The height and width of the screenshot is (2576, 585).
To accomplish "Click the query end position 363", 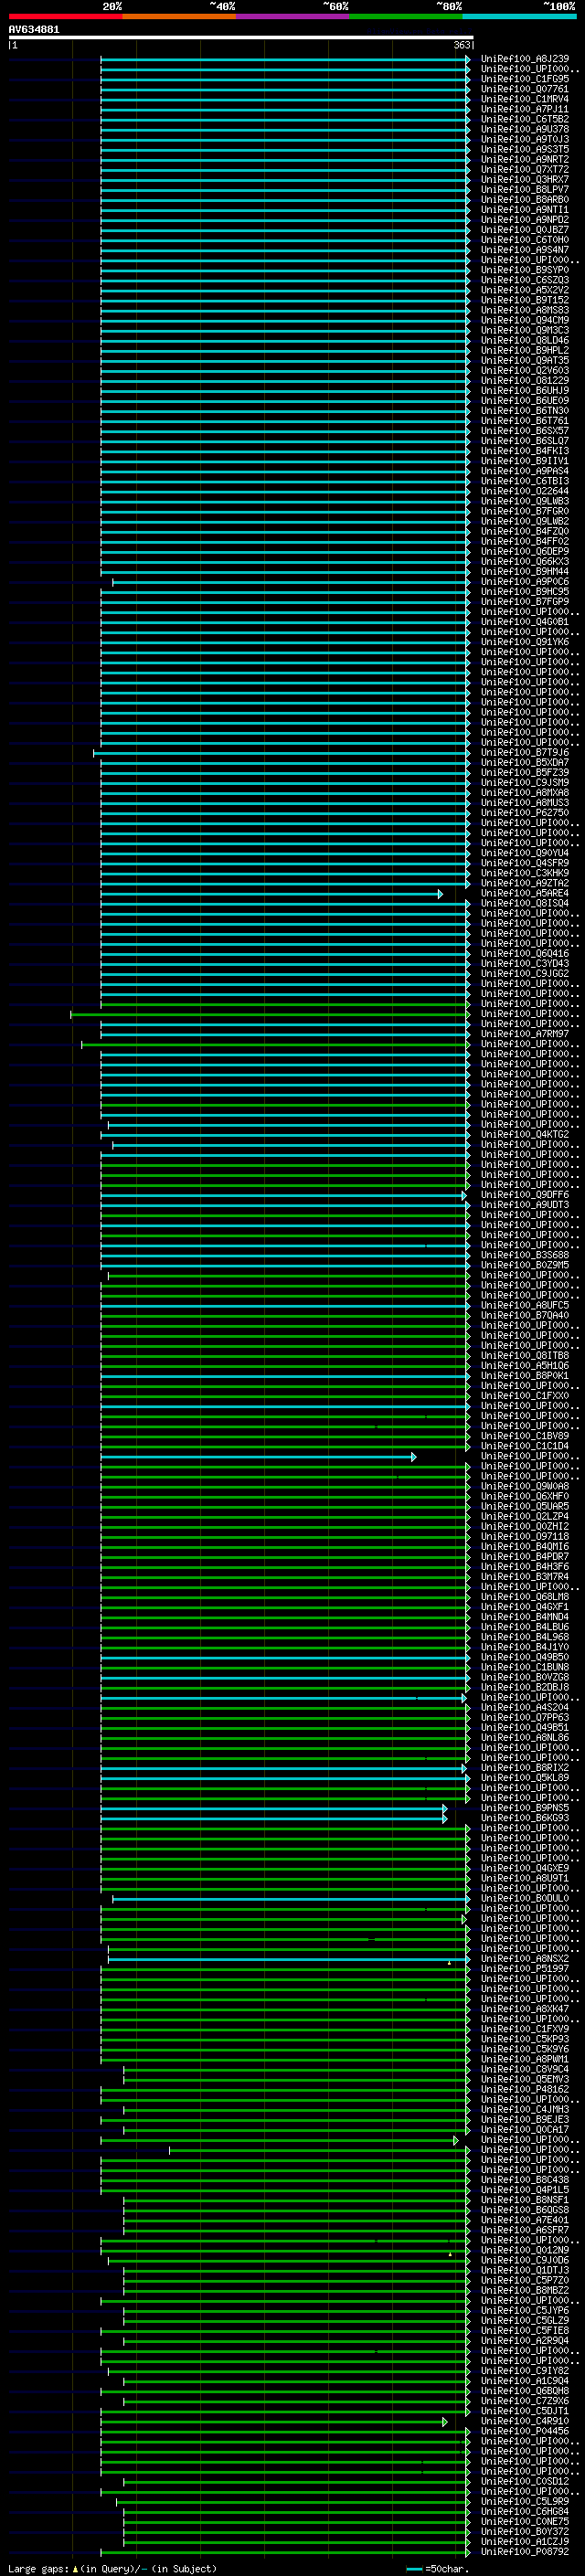I will (462, 45).
